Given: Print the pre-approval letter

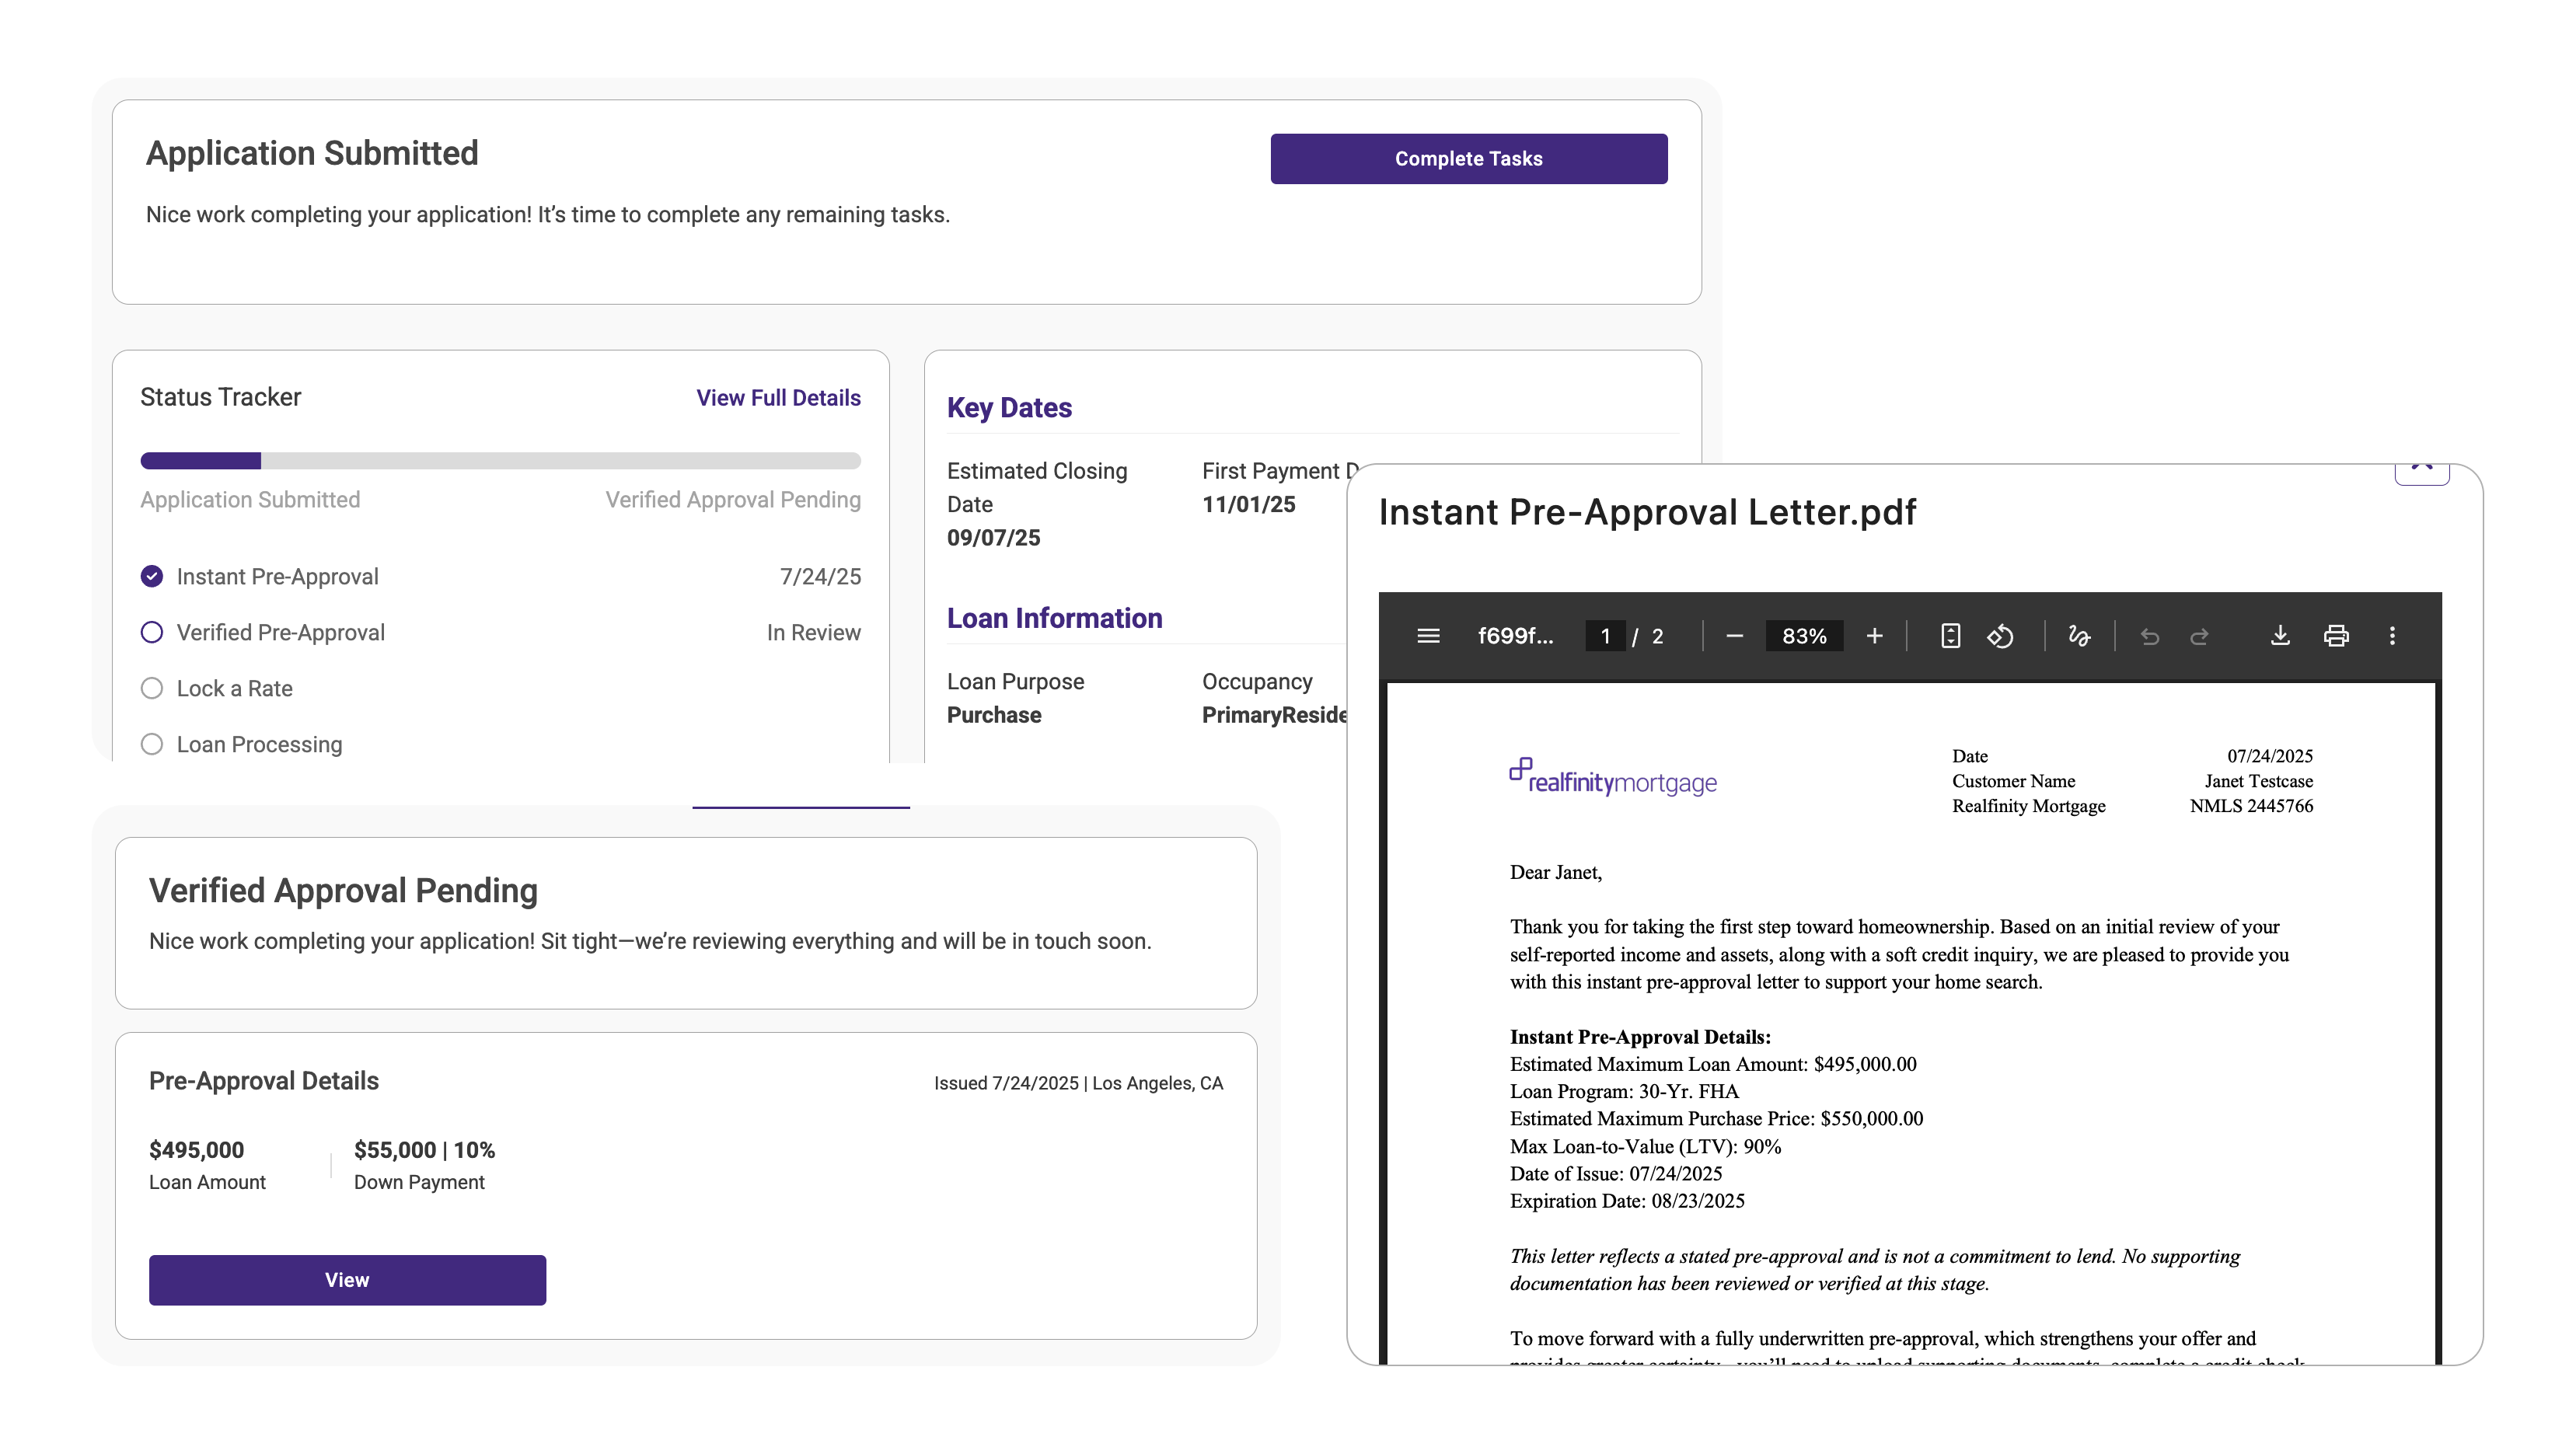Looking at the screenshot, I should (x=2336, y=636).
